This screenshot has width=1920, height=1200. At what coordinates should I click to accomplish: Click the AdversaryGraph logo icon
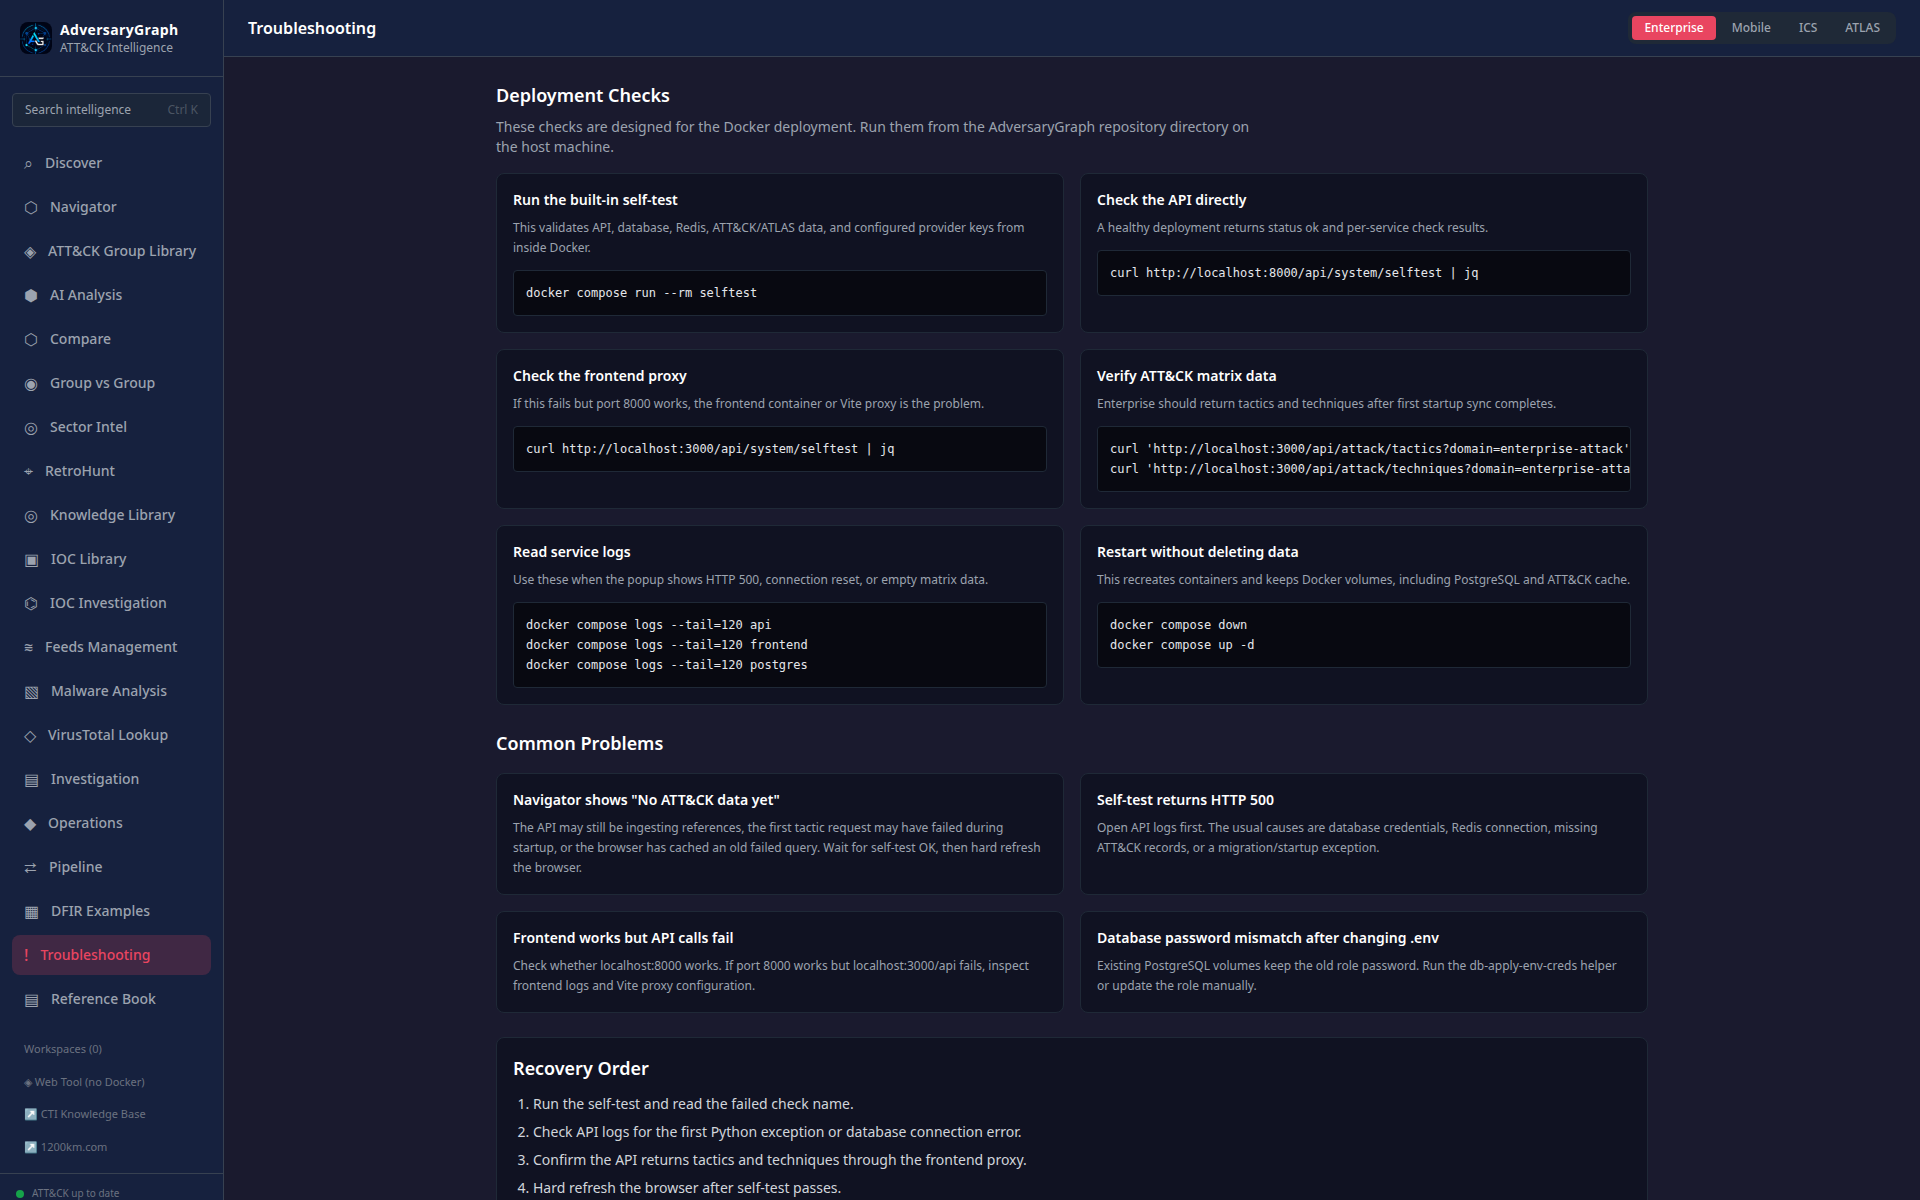[x=36, y=38]
